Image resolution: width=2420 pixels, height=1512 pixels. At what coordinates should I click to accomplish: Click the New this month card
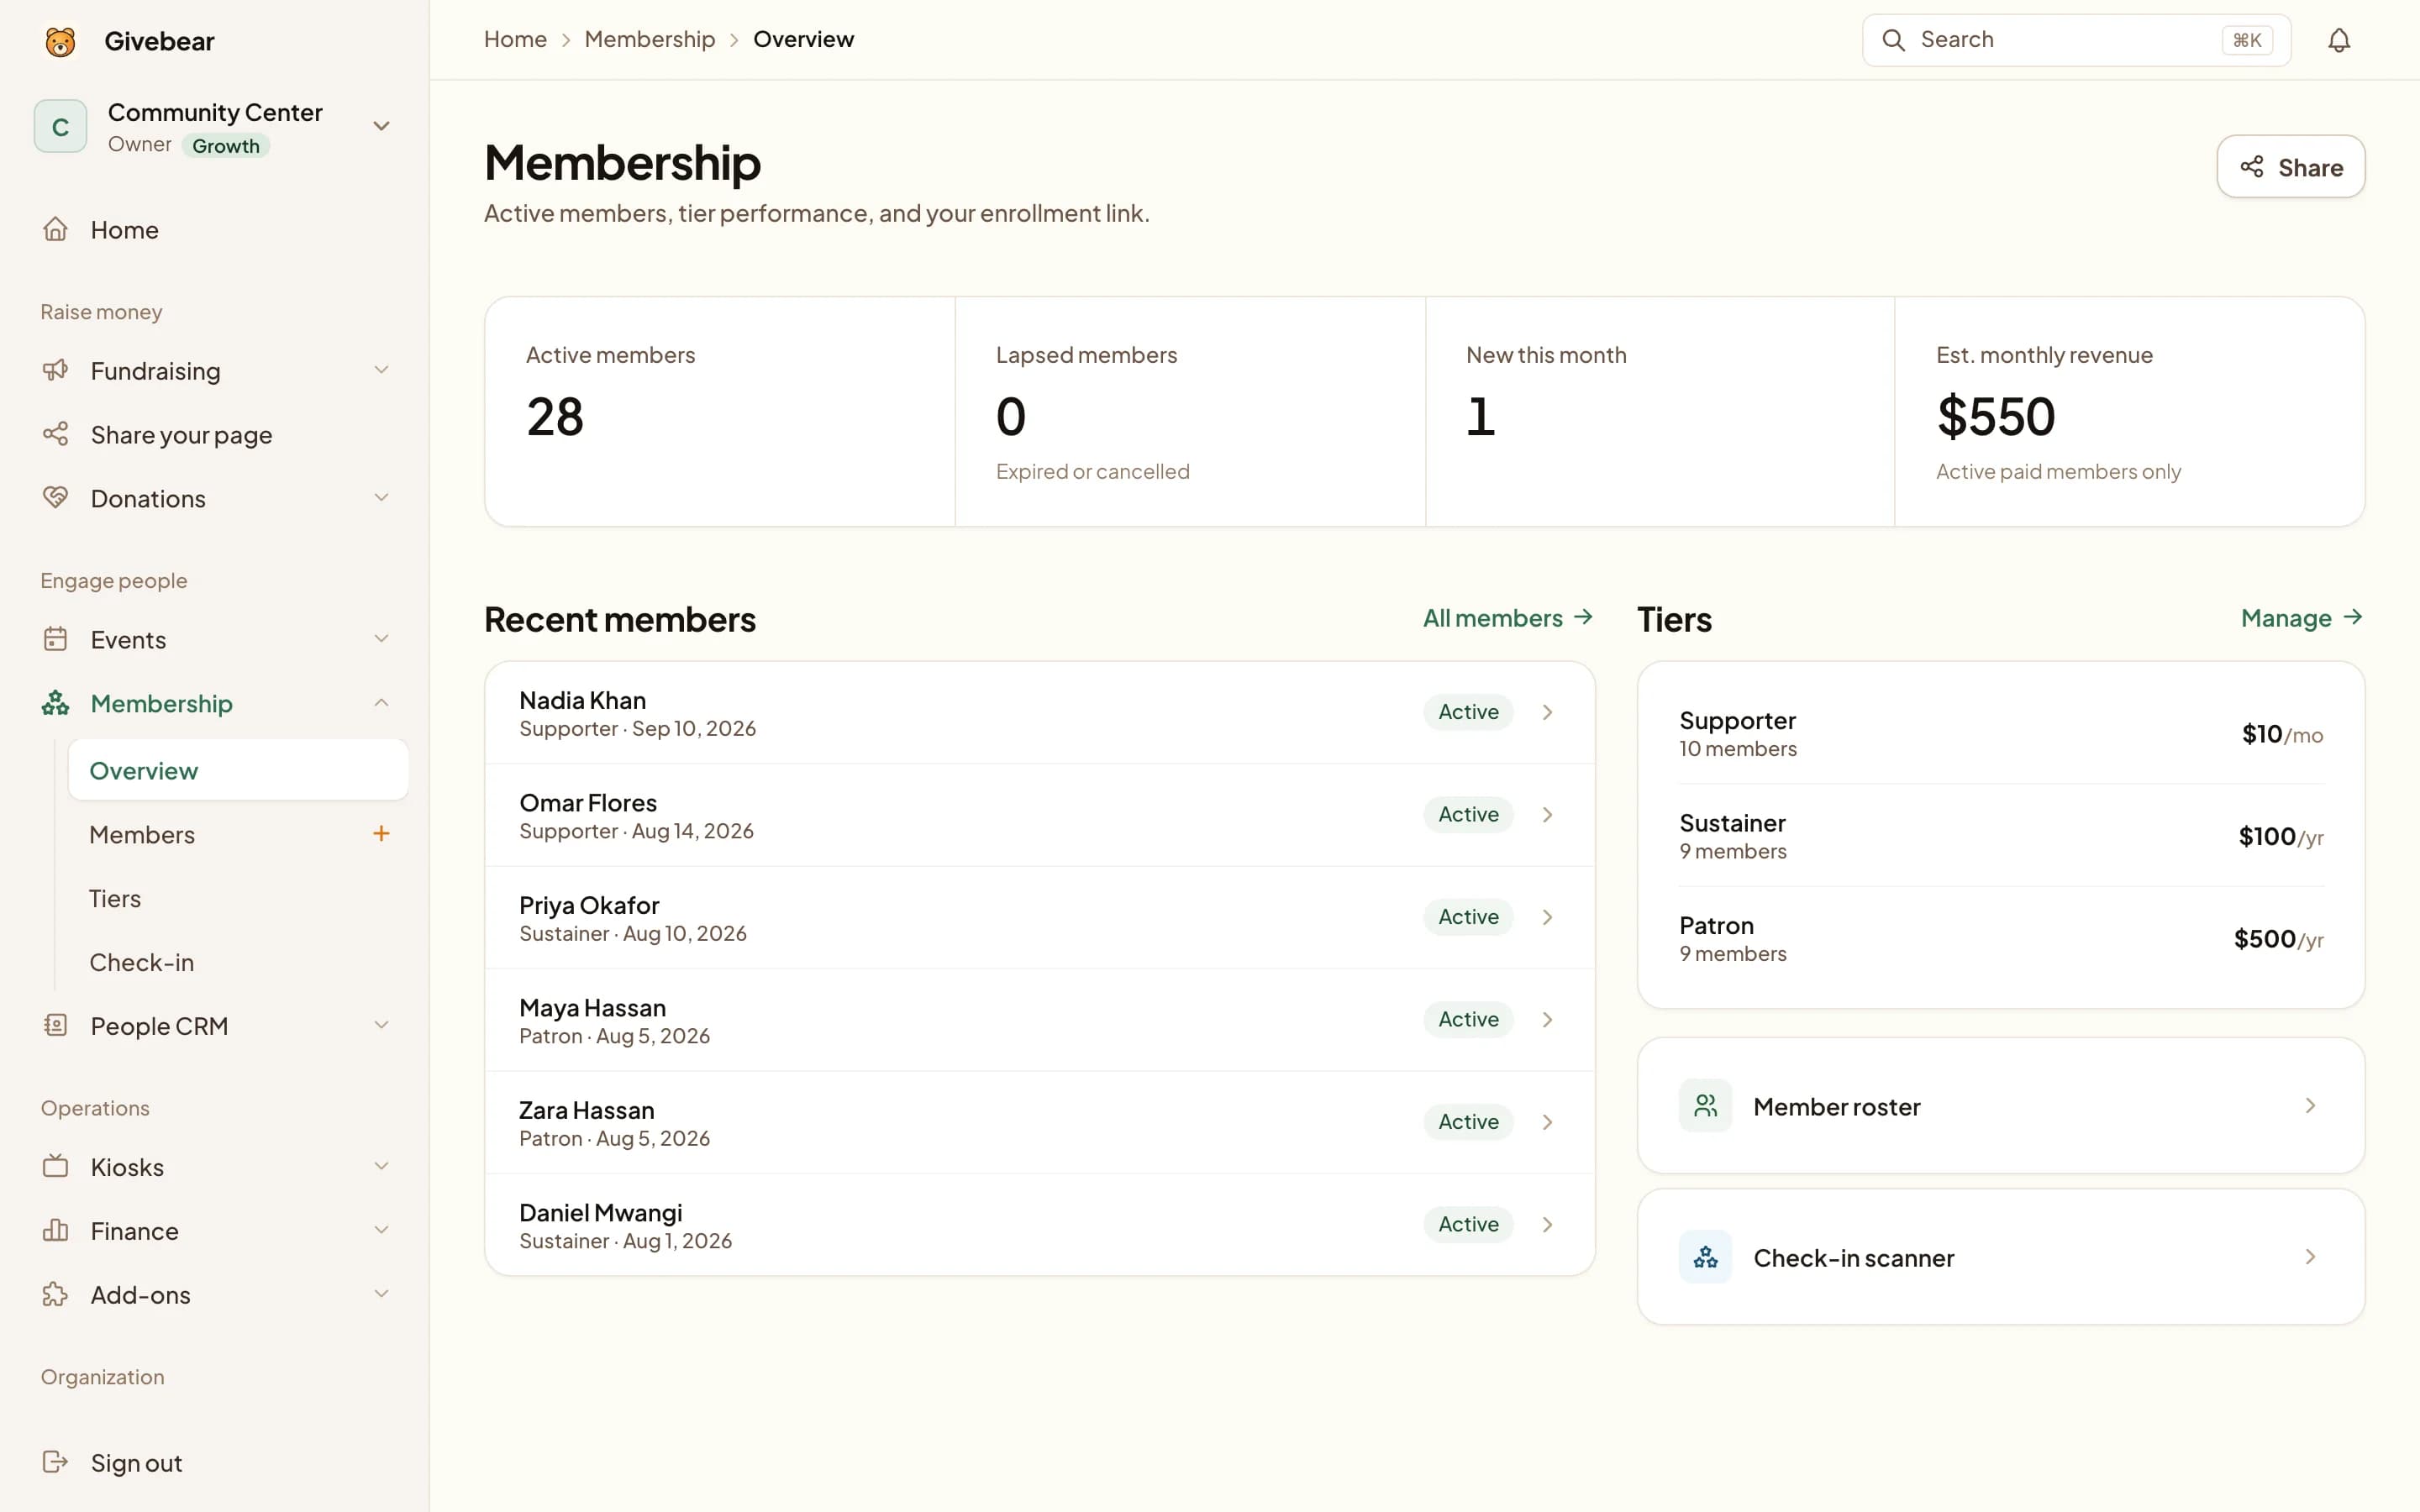pyautogui.click(x=1660, y=411)
